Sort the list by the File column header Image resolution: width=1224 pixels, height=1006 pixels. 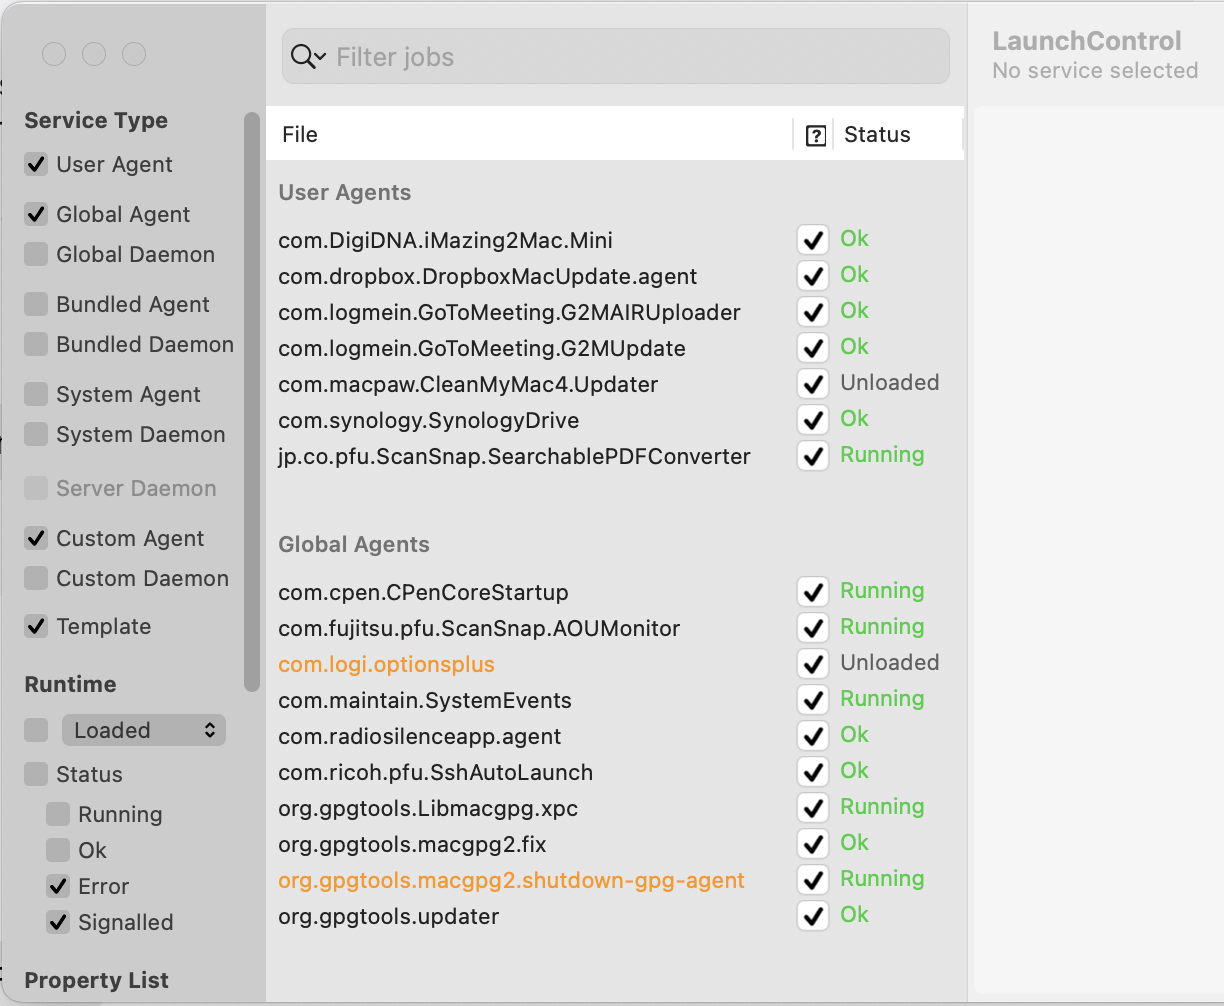click(530, 135)
